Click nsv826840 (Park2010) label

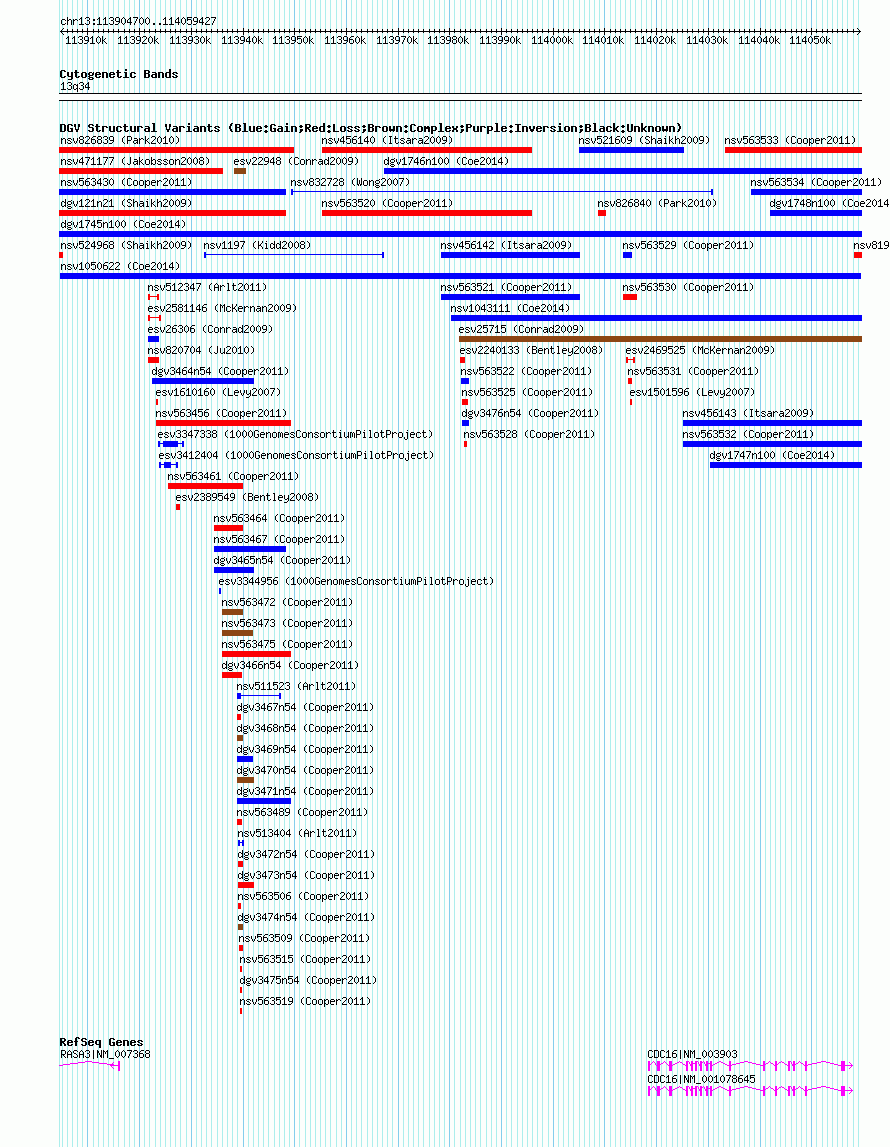click(x=657, y=203)
